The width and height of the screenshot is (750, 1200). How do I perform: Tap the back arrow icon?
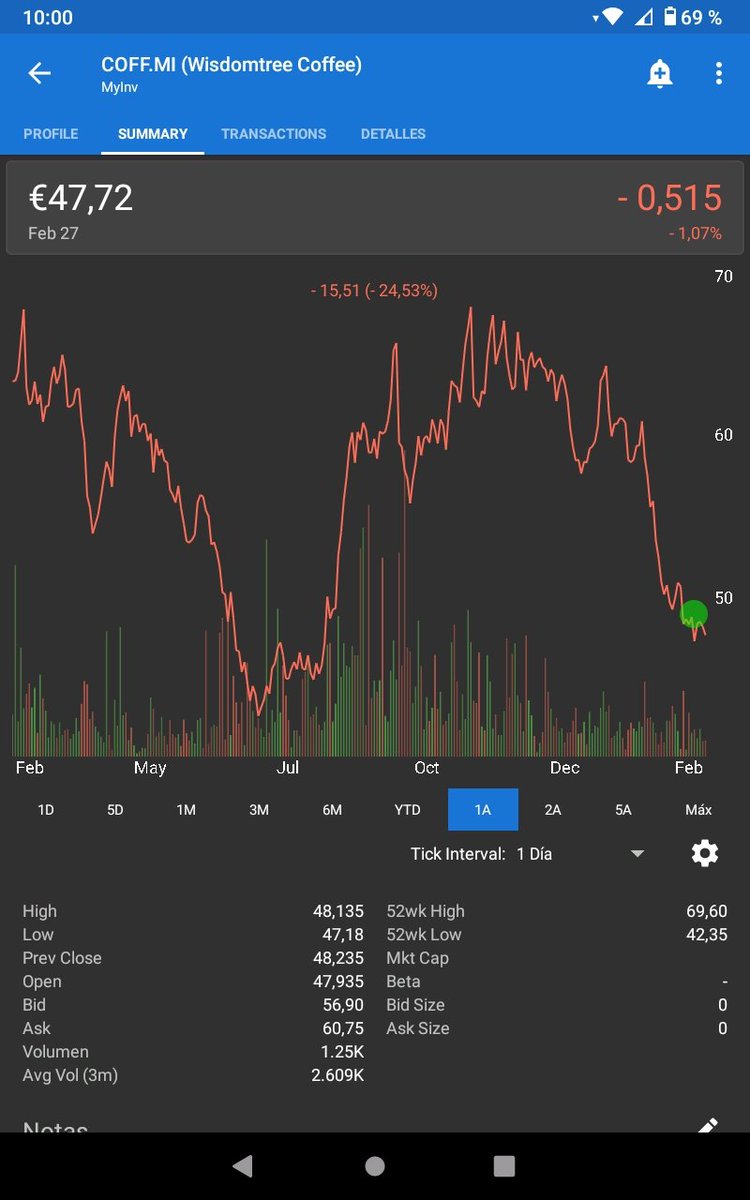click(x=39, y=73)
